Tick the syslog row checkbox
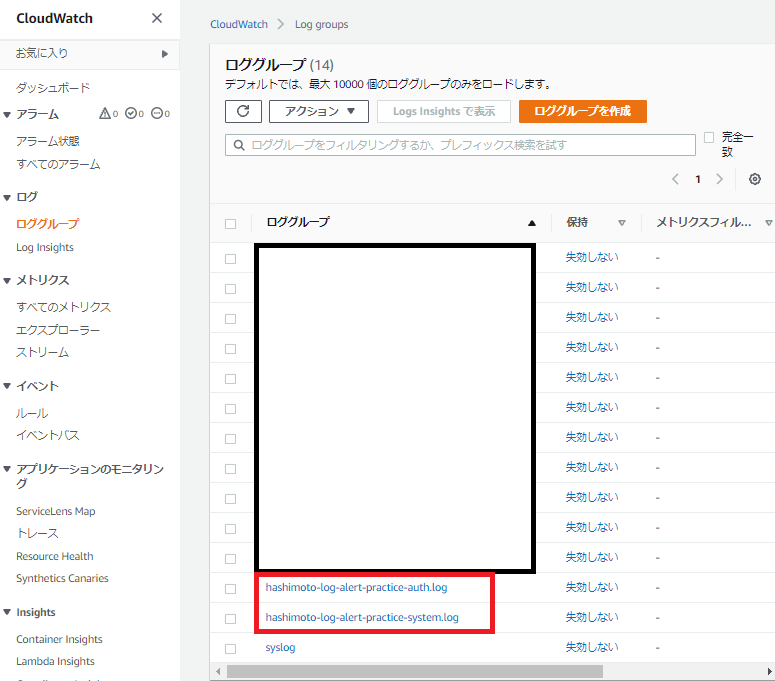 tap(231, 649)
